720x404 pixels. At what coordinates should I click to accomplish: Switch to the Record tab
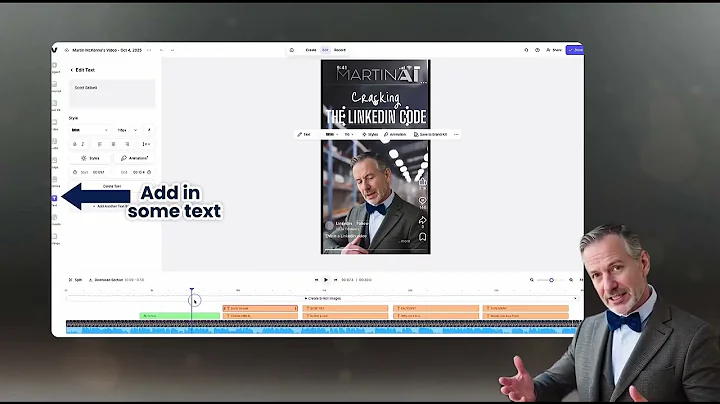click(340, 50)
